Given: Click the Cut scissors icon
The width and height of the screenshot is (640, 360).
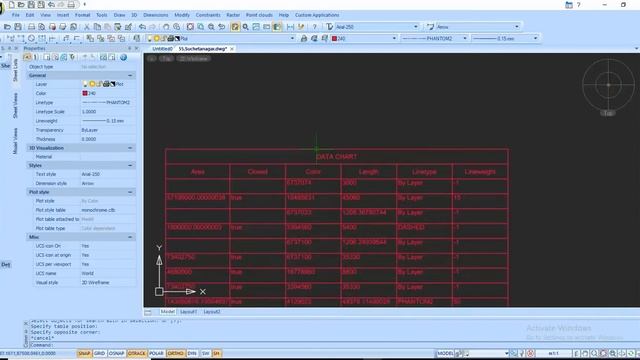Looking at the screenshot, I should coord(87,27).
